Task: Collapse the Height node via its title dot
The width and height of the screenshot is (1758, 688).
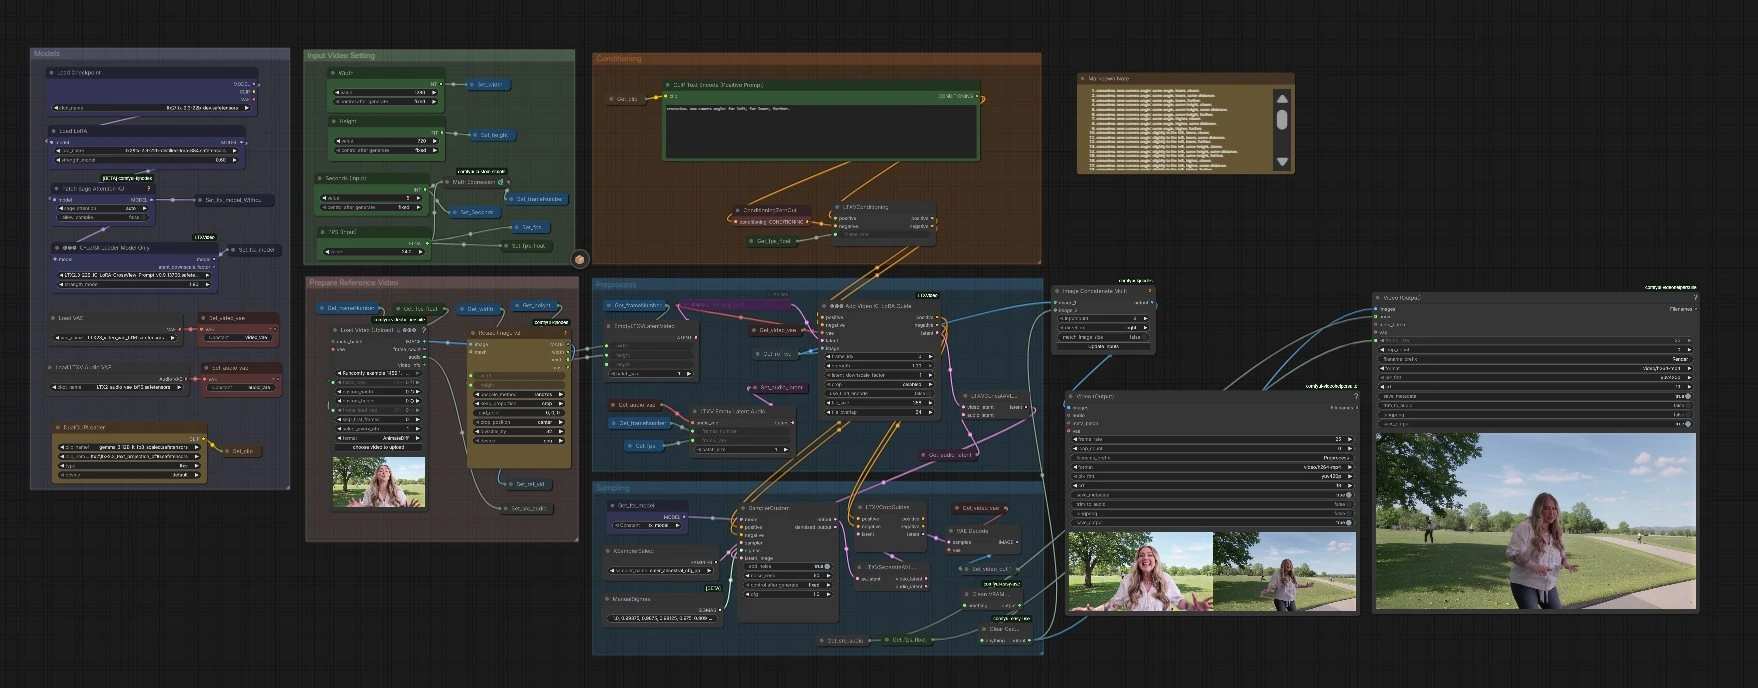Action: tap(333, 121)
